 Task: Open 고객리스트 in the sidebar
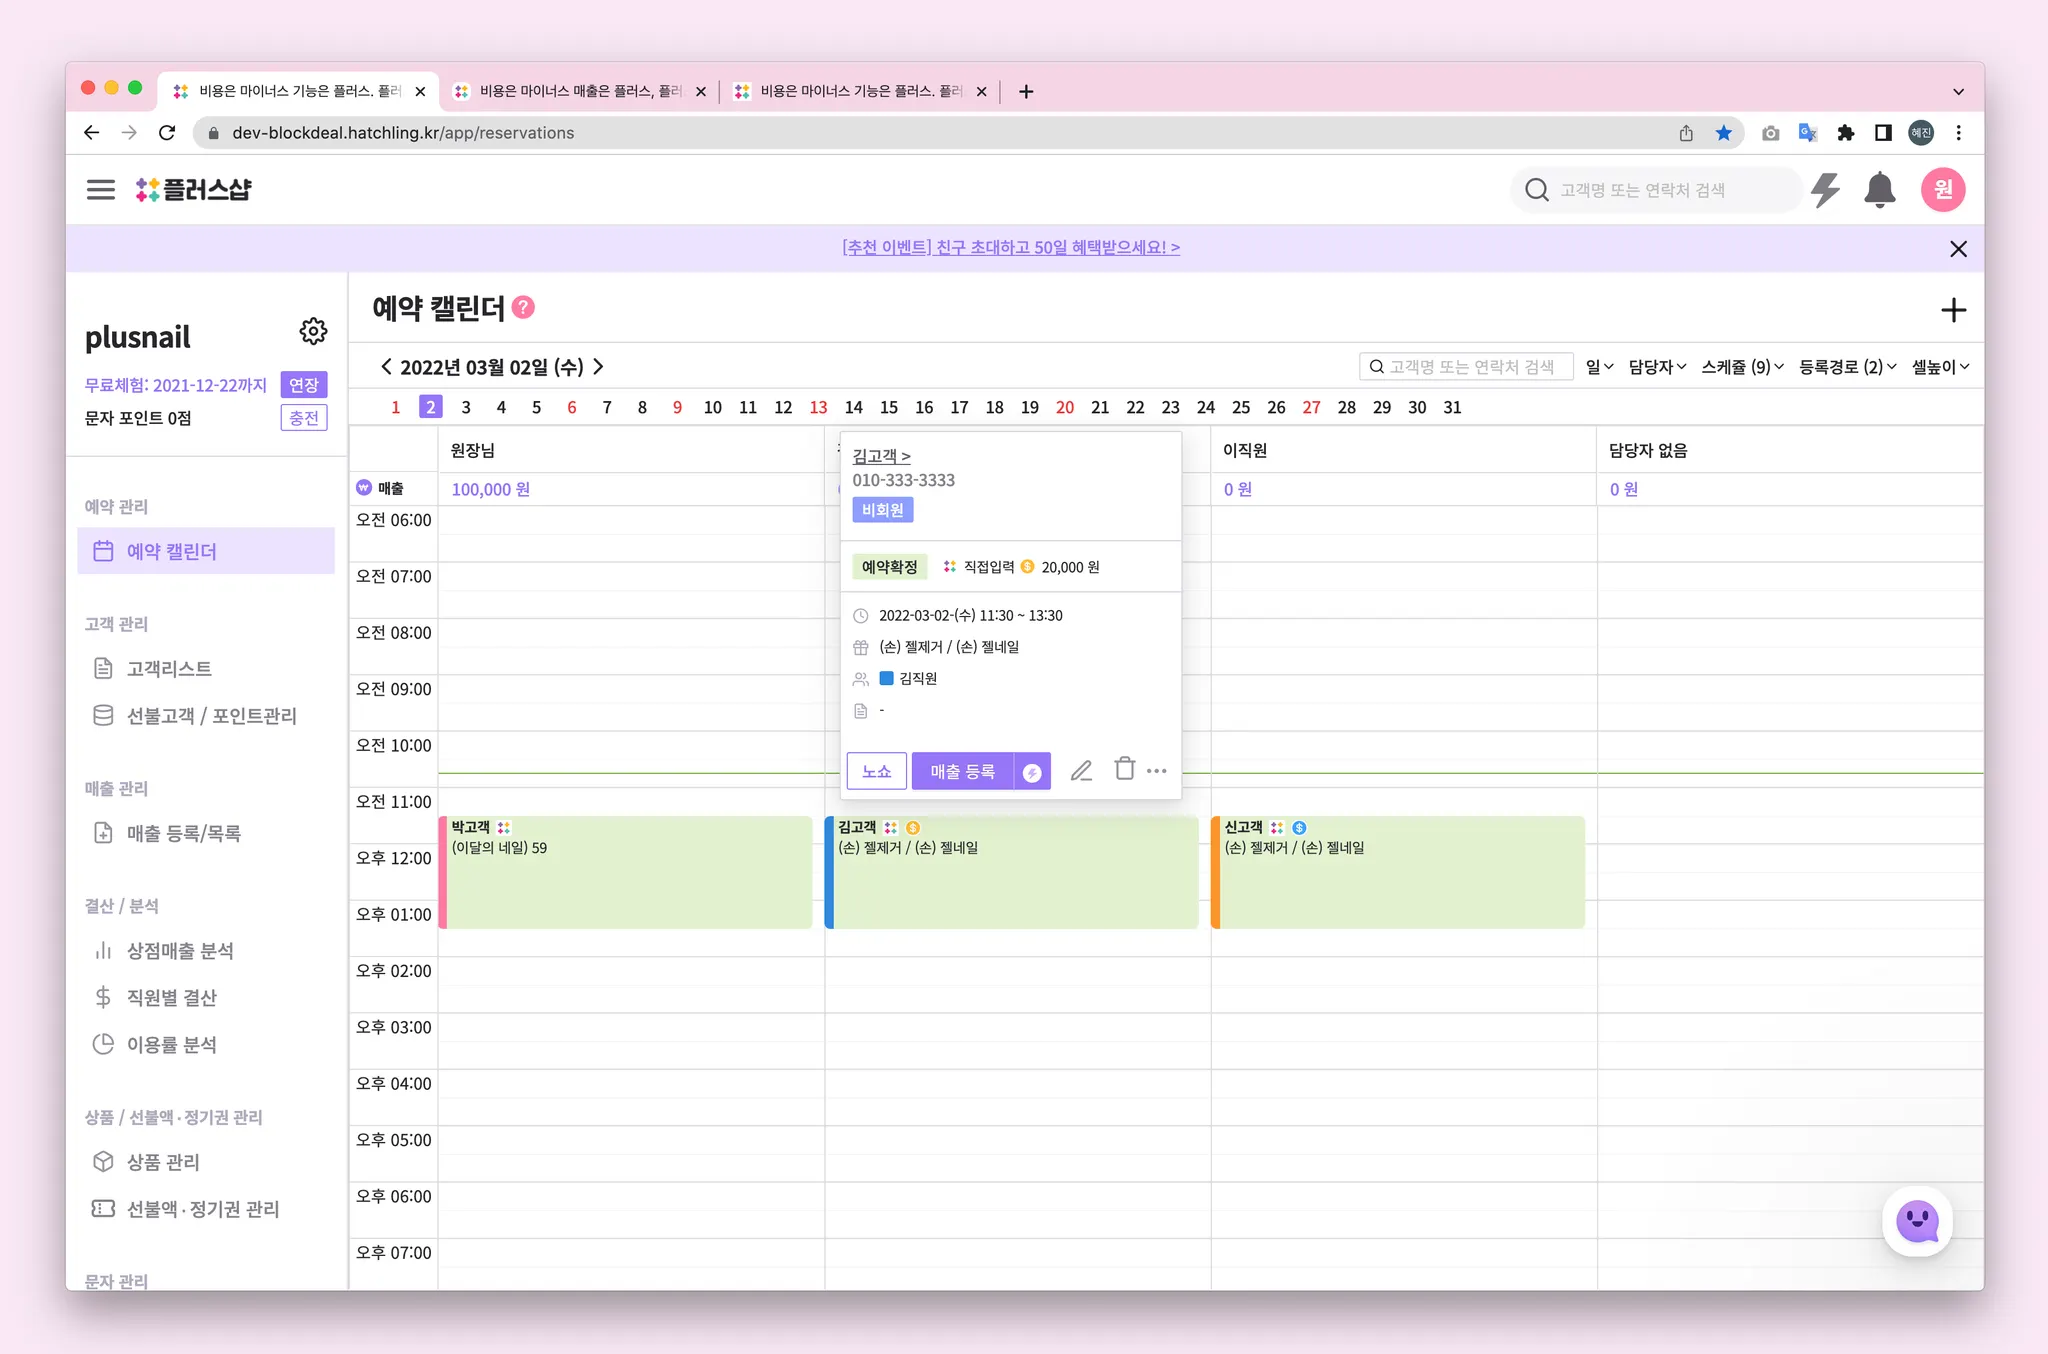[168, 669]
